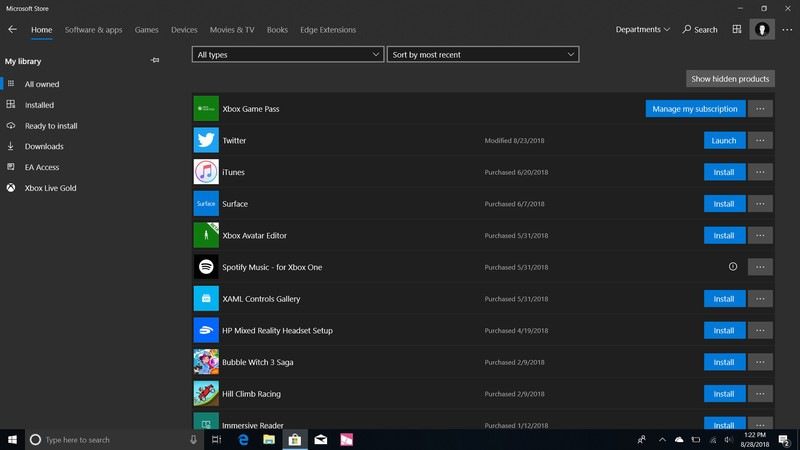This screenshot has height=450, width=800.
Task: Expand the Sort by most recent dropdown
Action: [483, 54]
